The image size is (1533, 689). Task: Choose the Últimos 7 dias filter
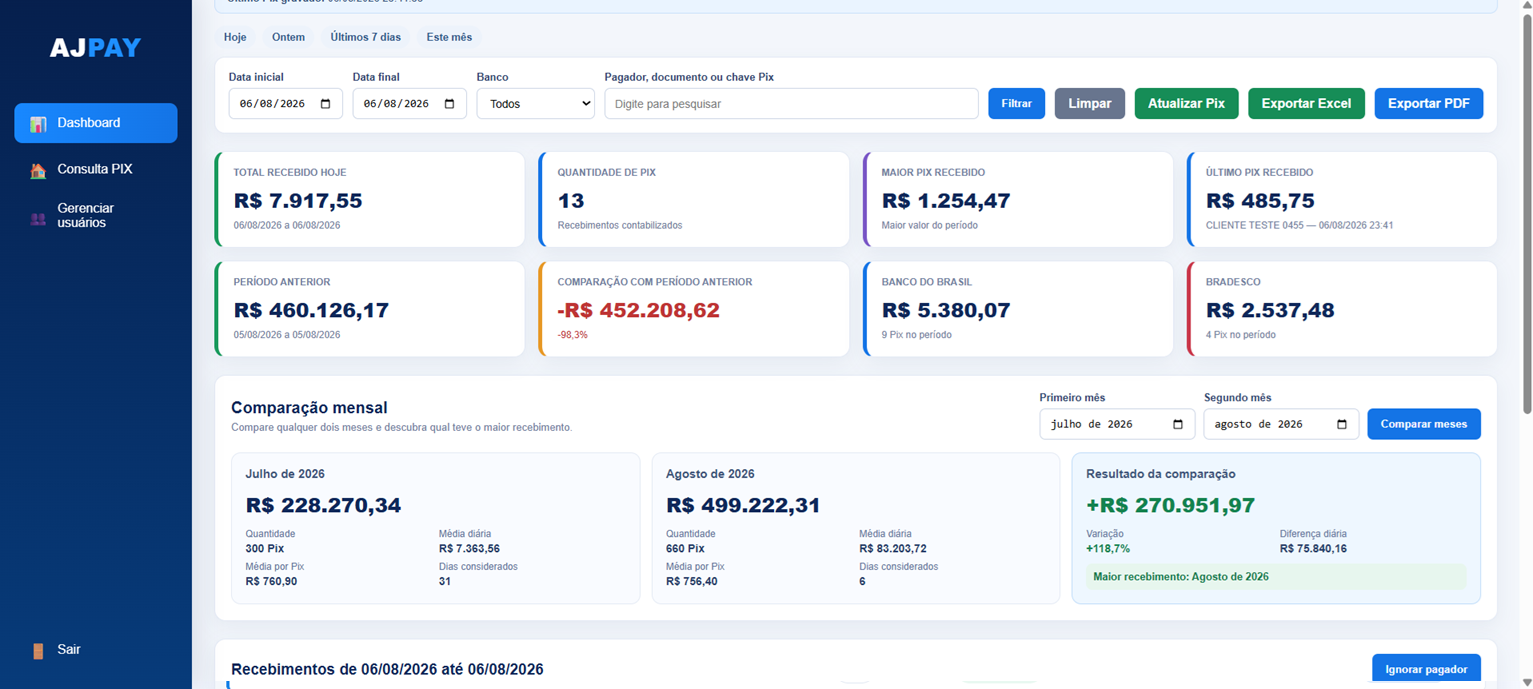(x=365, y=37)
